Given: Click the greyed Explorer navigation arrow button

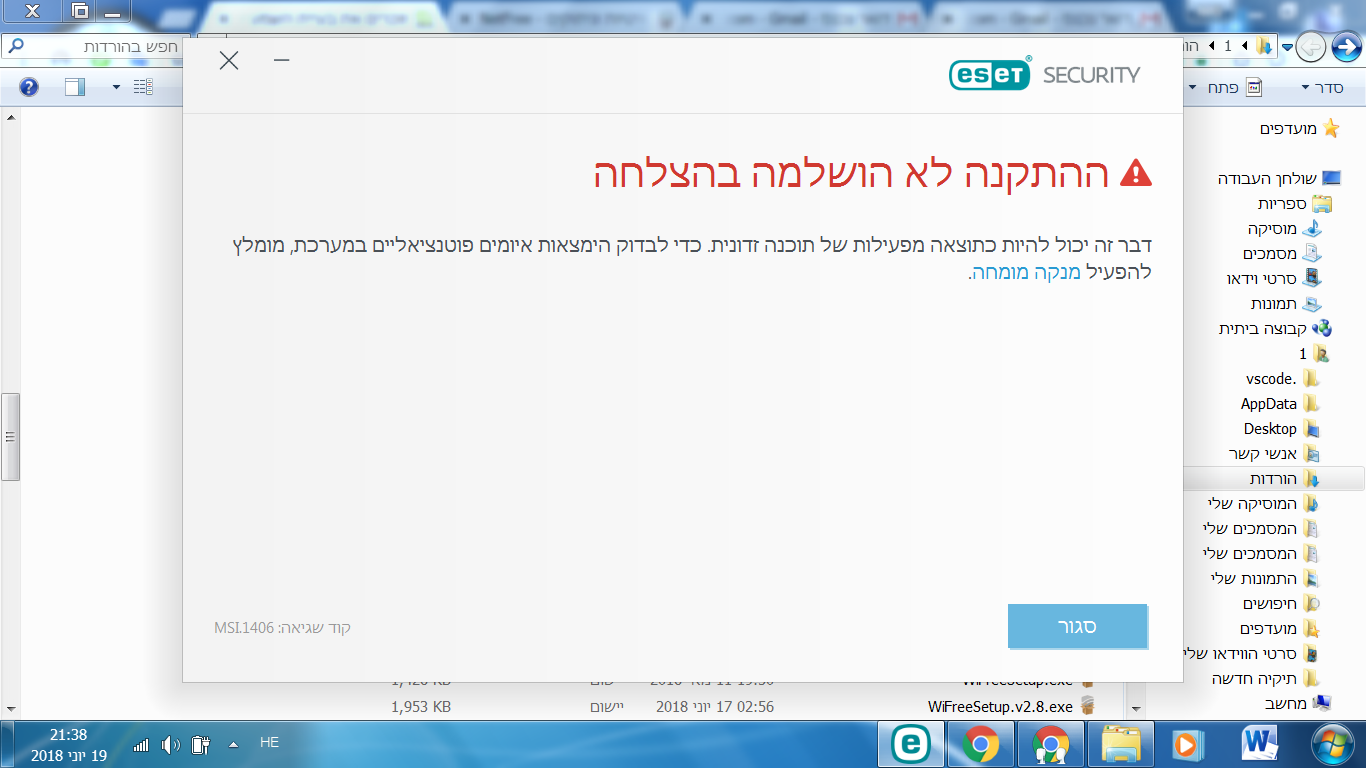Looking at the screenshot, I should click(x=1312, y=46).
